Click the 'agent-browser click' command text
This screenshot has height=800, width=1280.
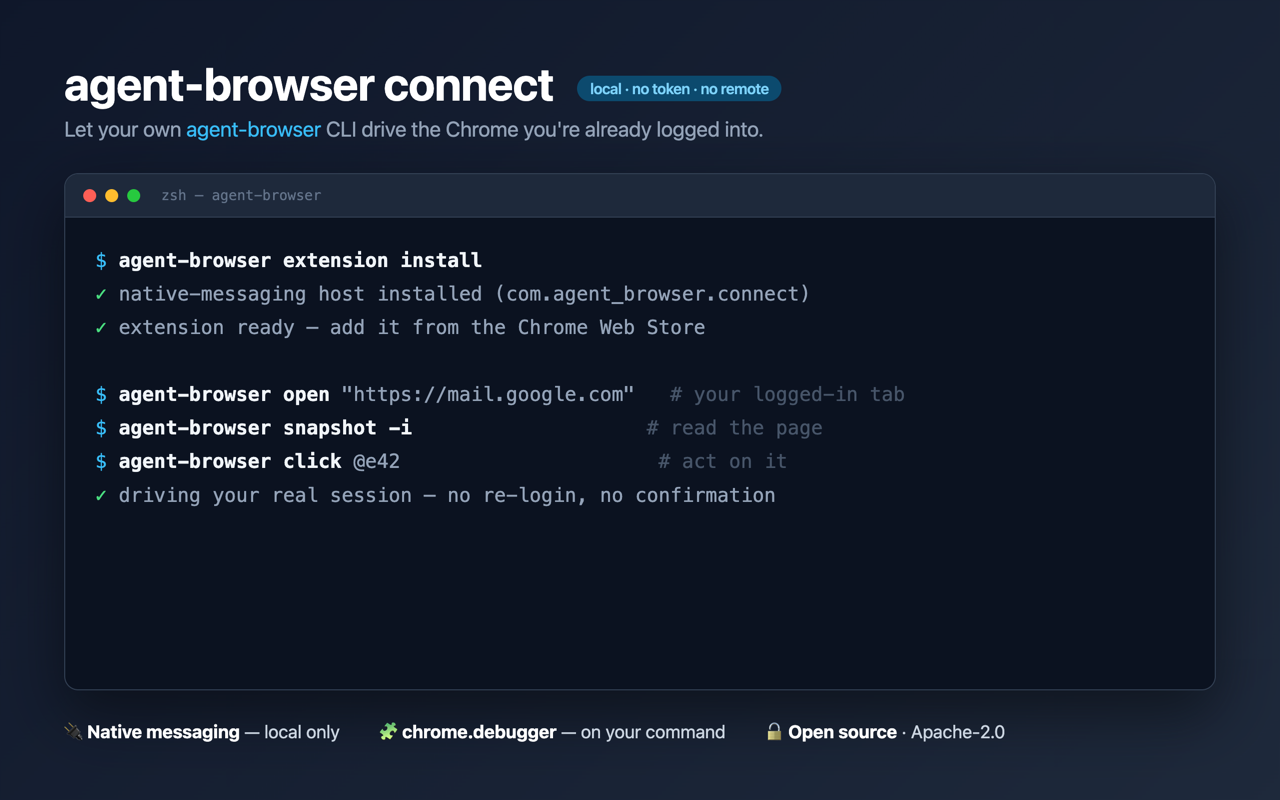coord(230,461)
